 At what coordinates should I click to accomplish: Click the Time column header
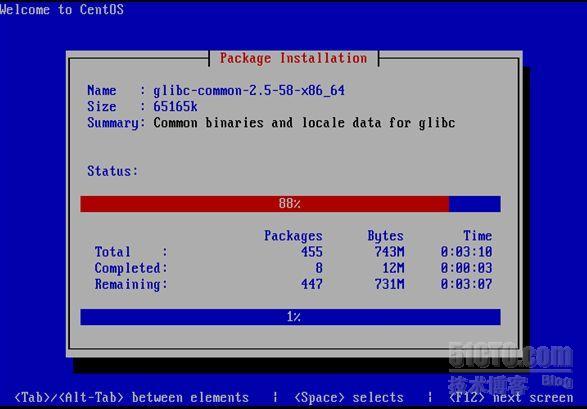coord(478,236)
